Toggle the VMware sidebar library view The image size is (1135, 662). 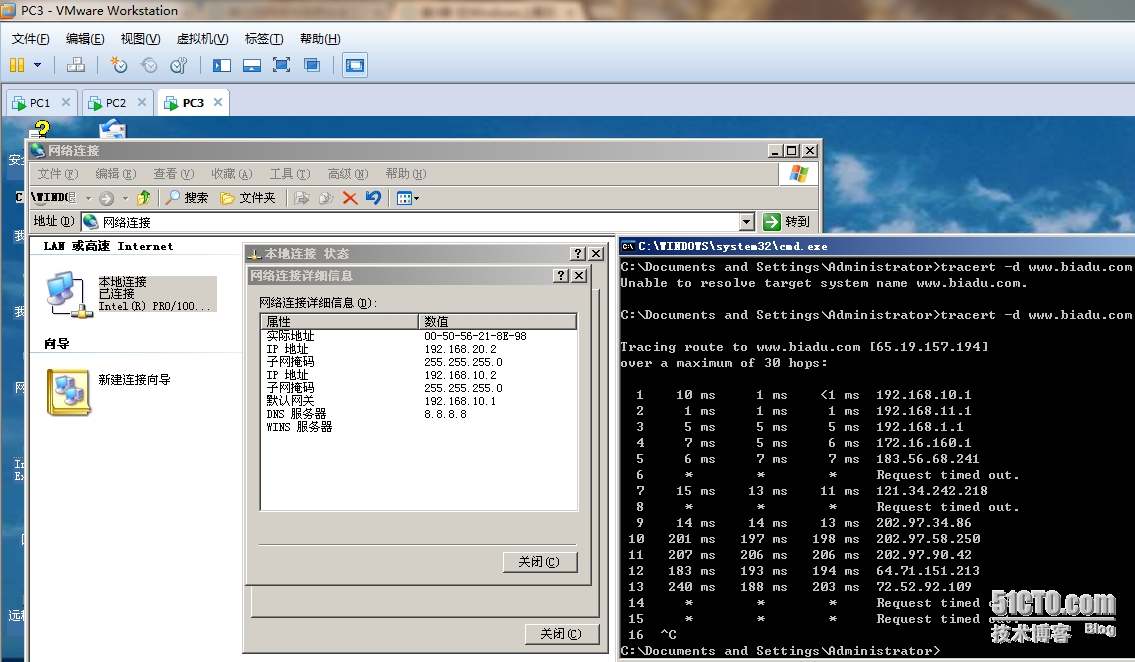pyautogui.click(x=221, y=65)
